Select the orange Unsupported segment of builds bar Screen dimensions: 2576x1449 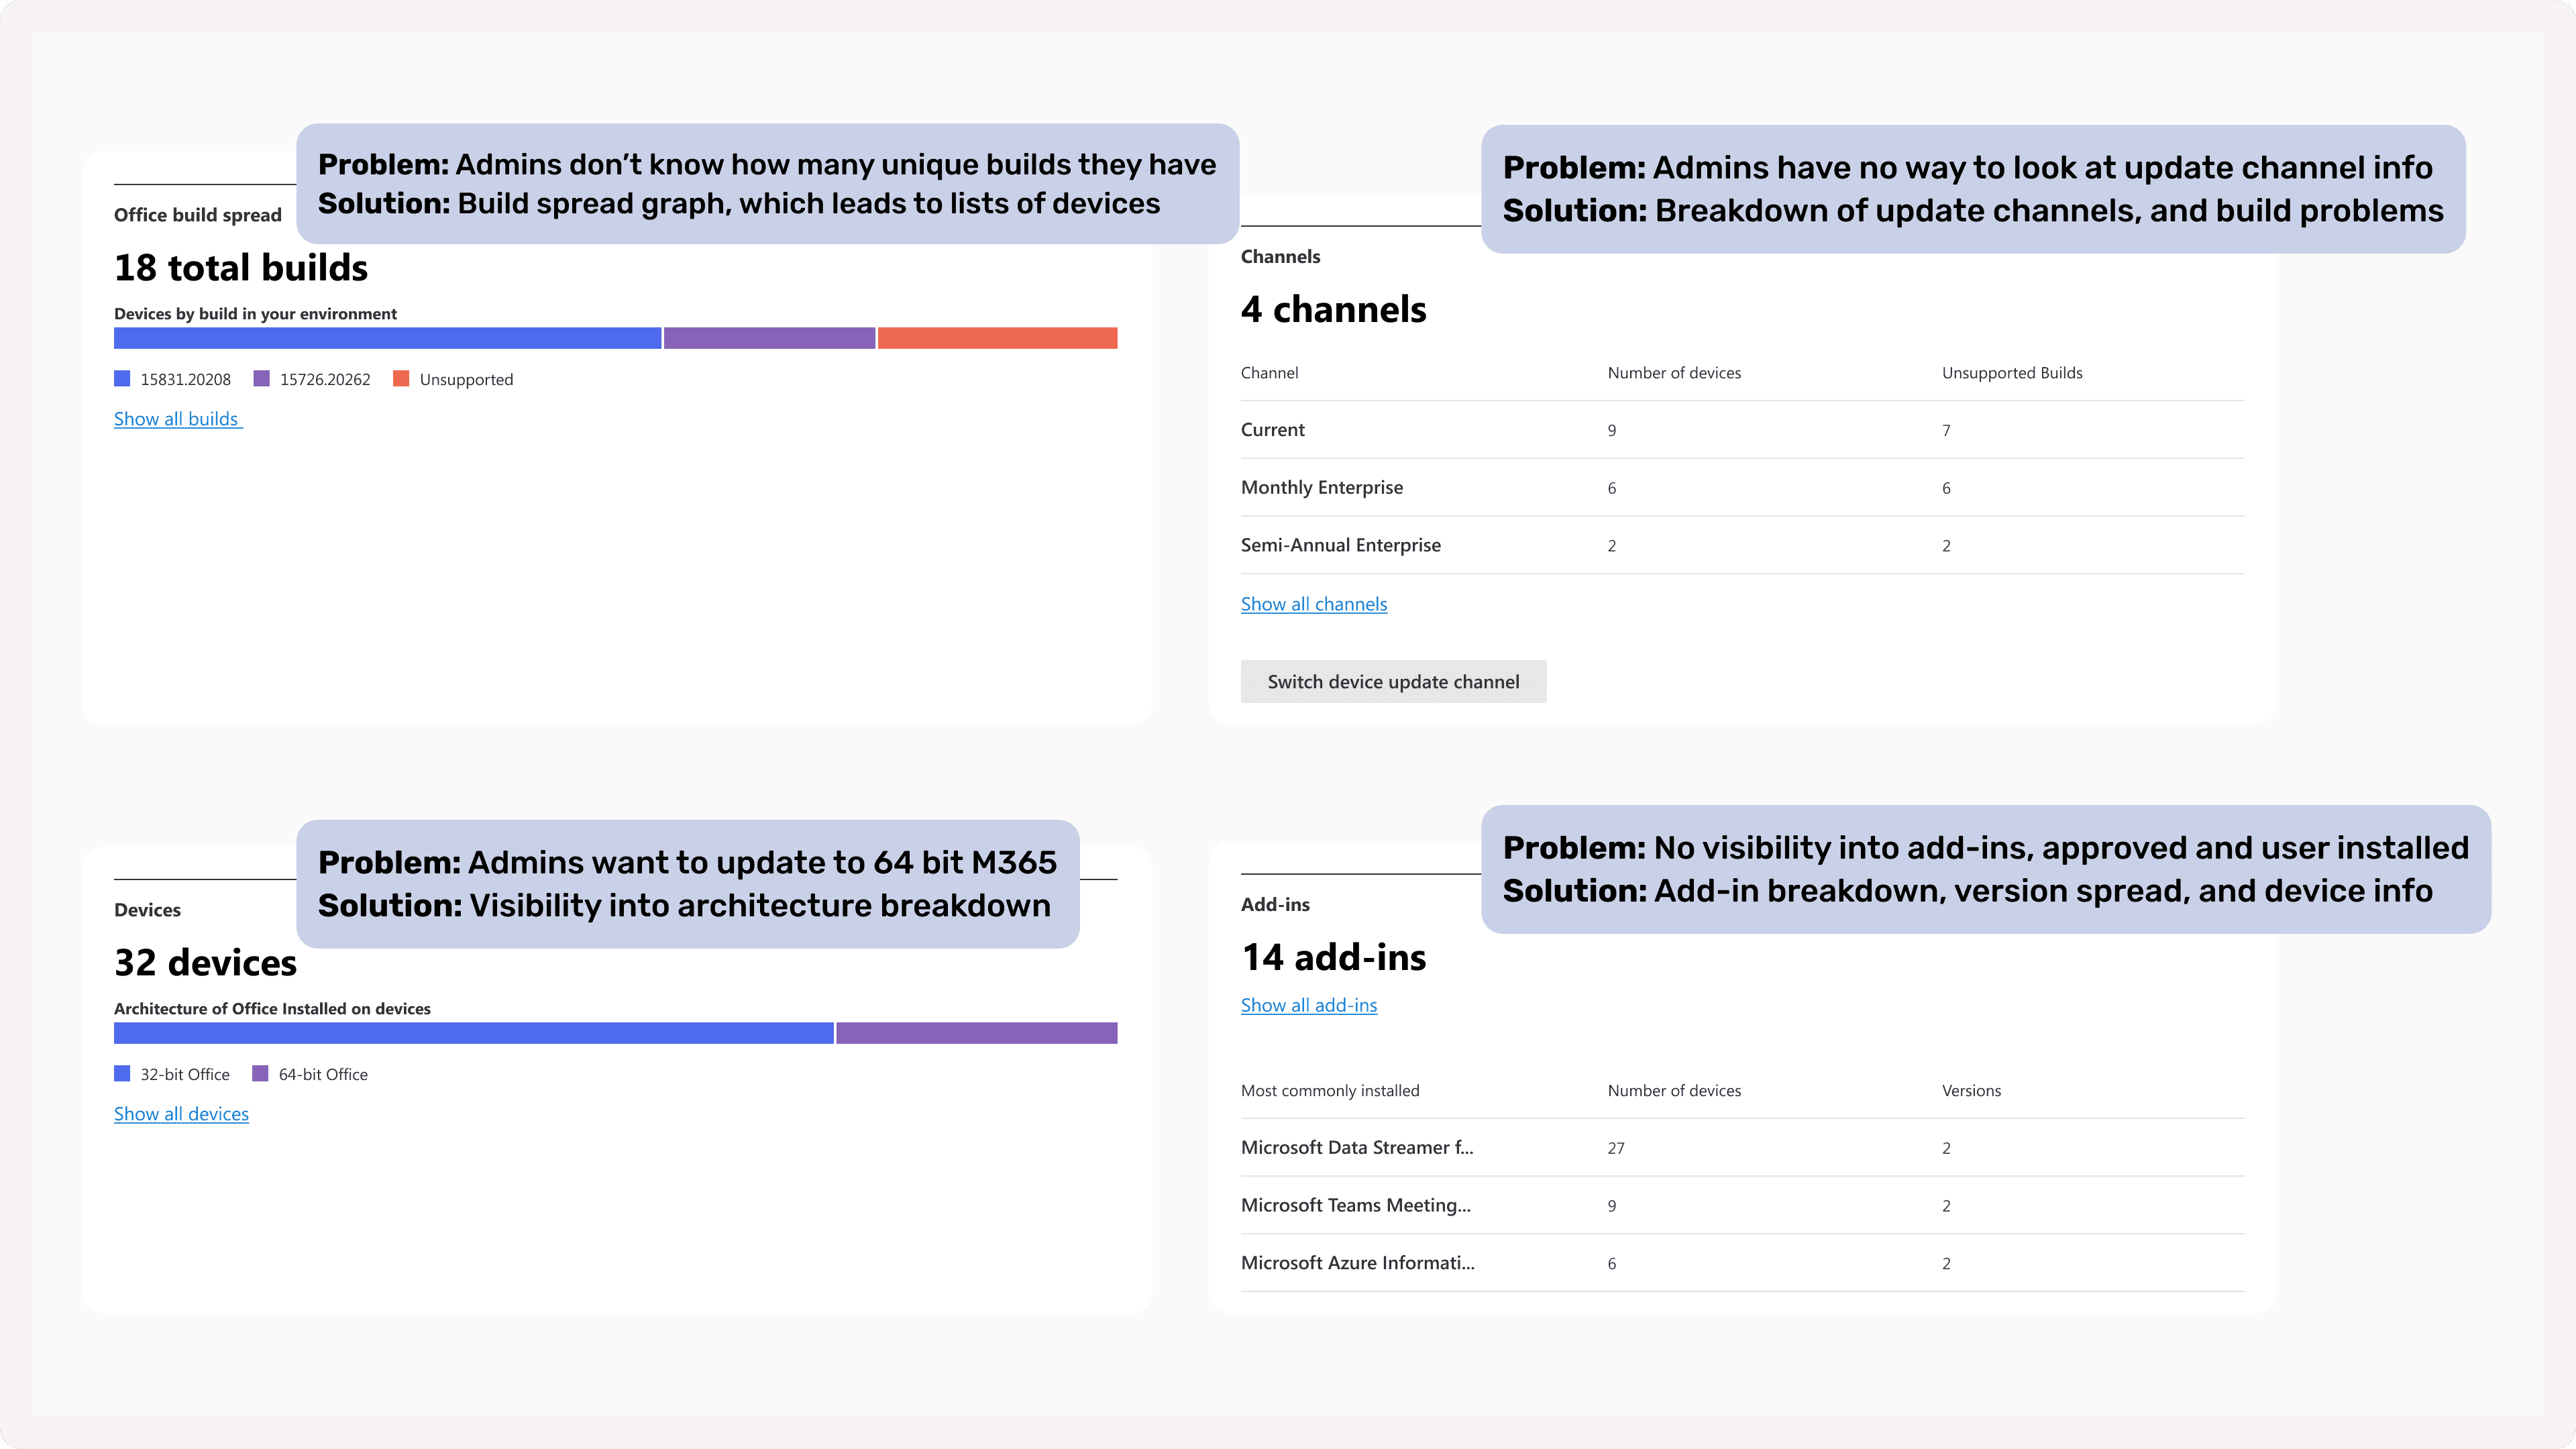pos(997,338)
